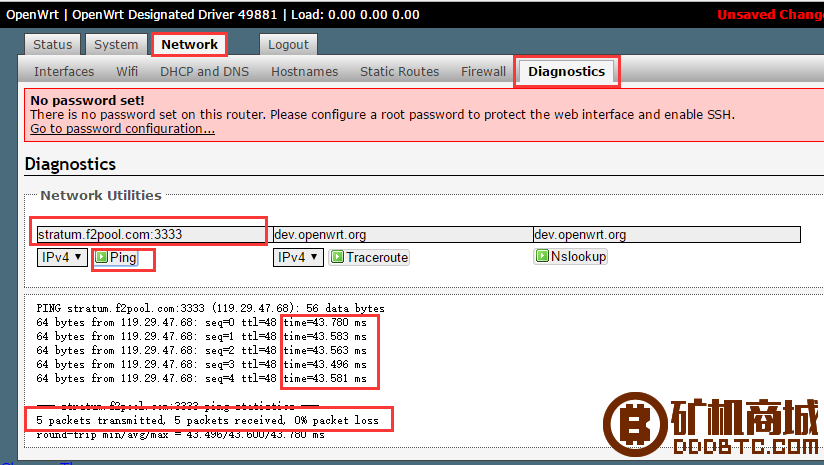The height and width of the screenshot is (465, 824).
Task: Click the Logout tab
Action: 288,45
